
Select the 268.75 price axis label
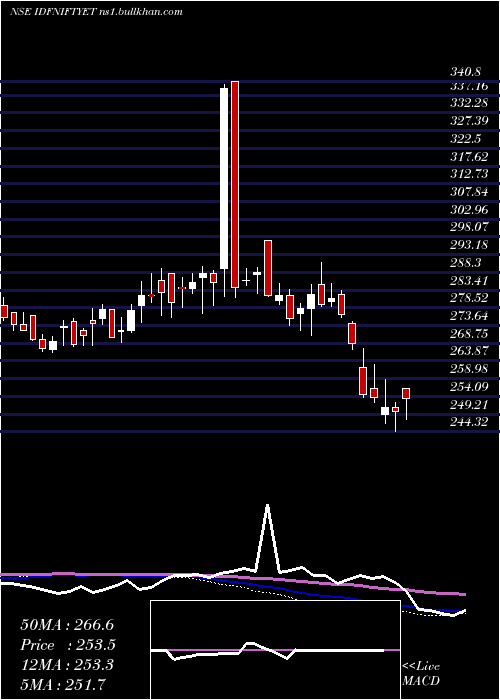pos(468,333)
